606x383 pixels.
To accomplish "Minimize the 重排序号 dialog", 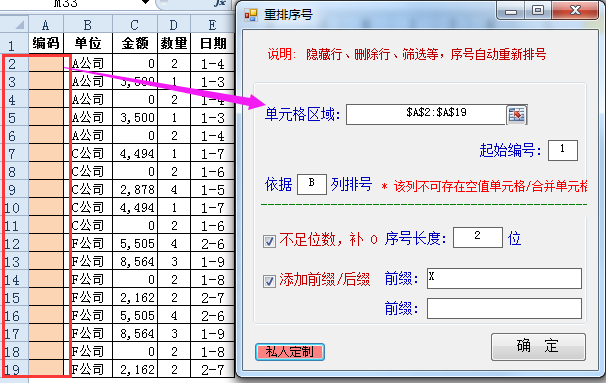I will [x=511, y=11].
